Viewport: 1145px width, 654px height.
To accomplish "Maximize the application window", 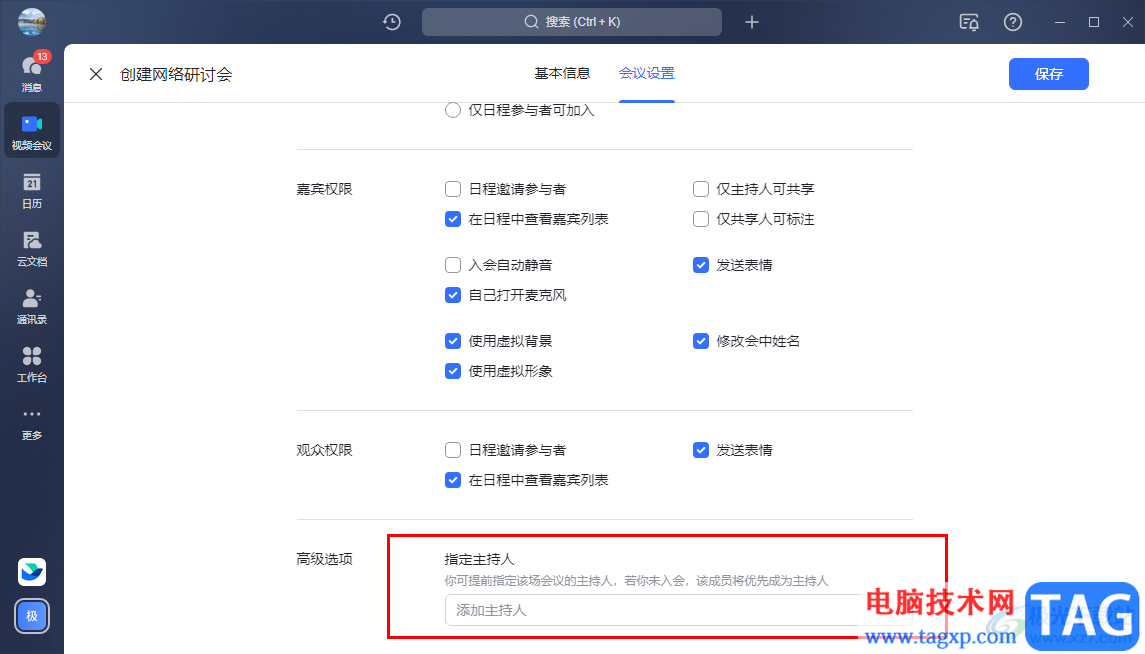I will click(x=1094, y=22).
